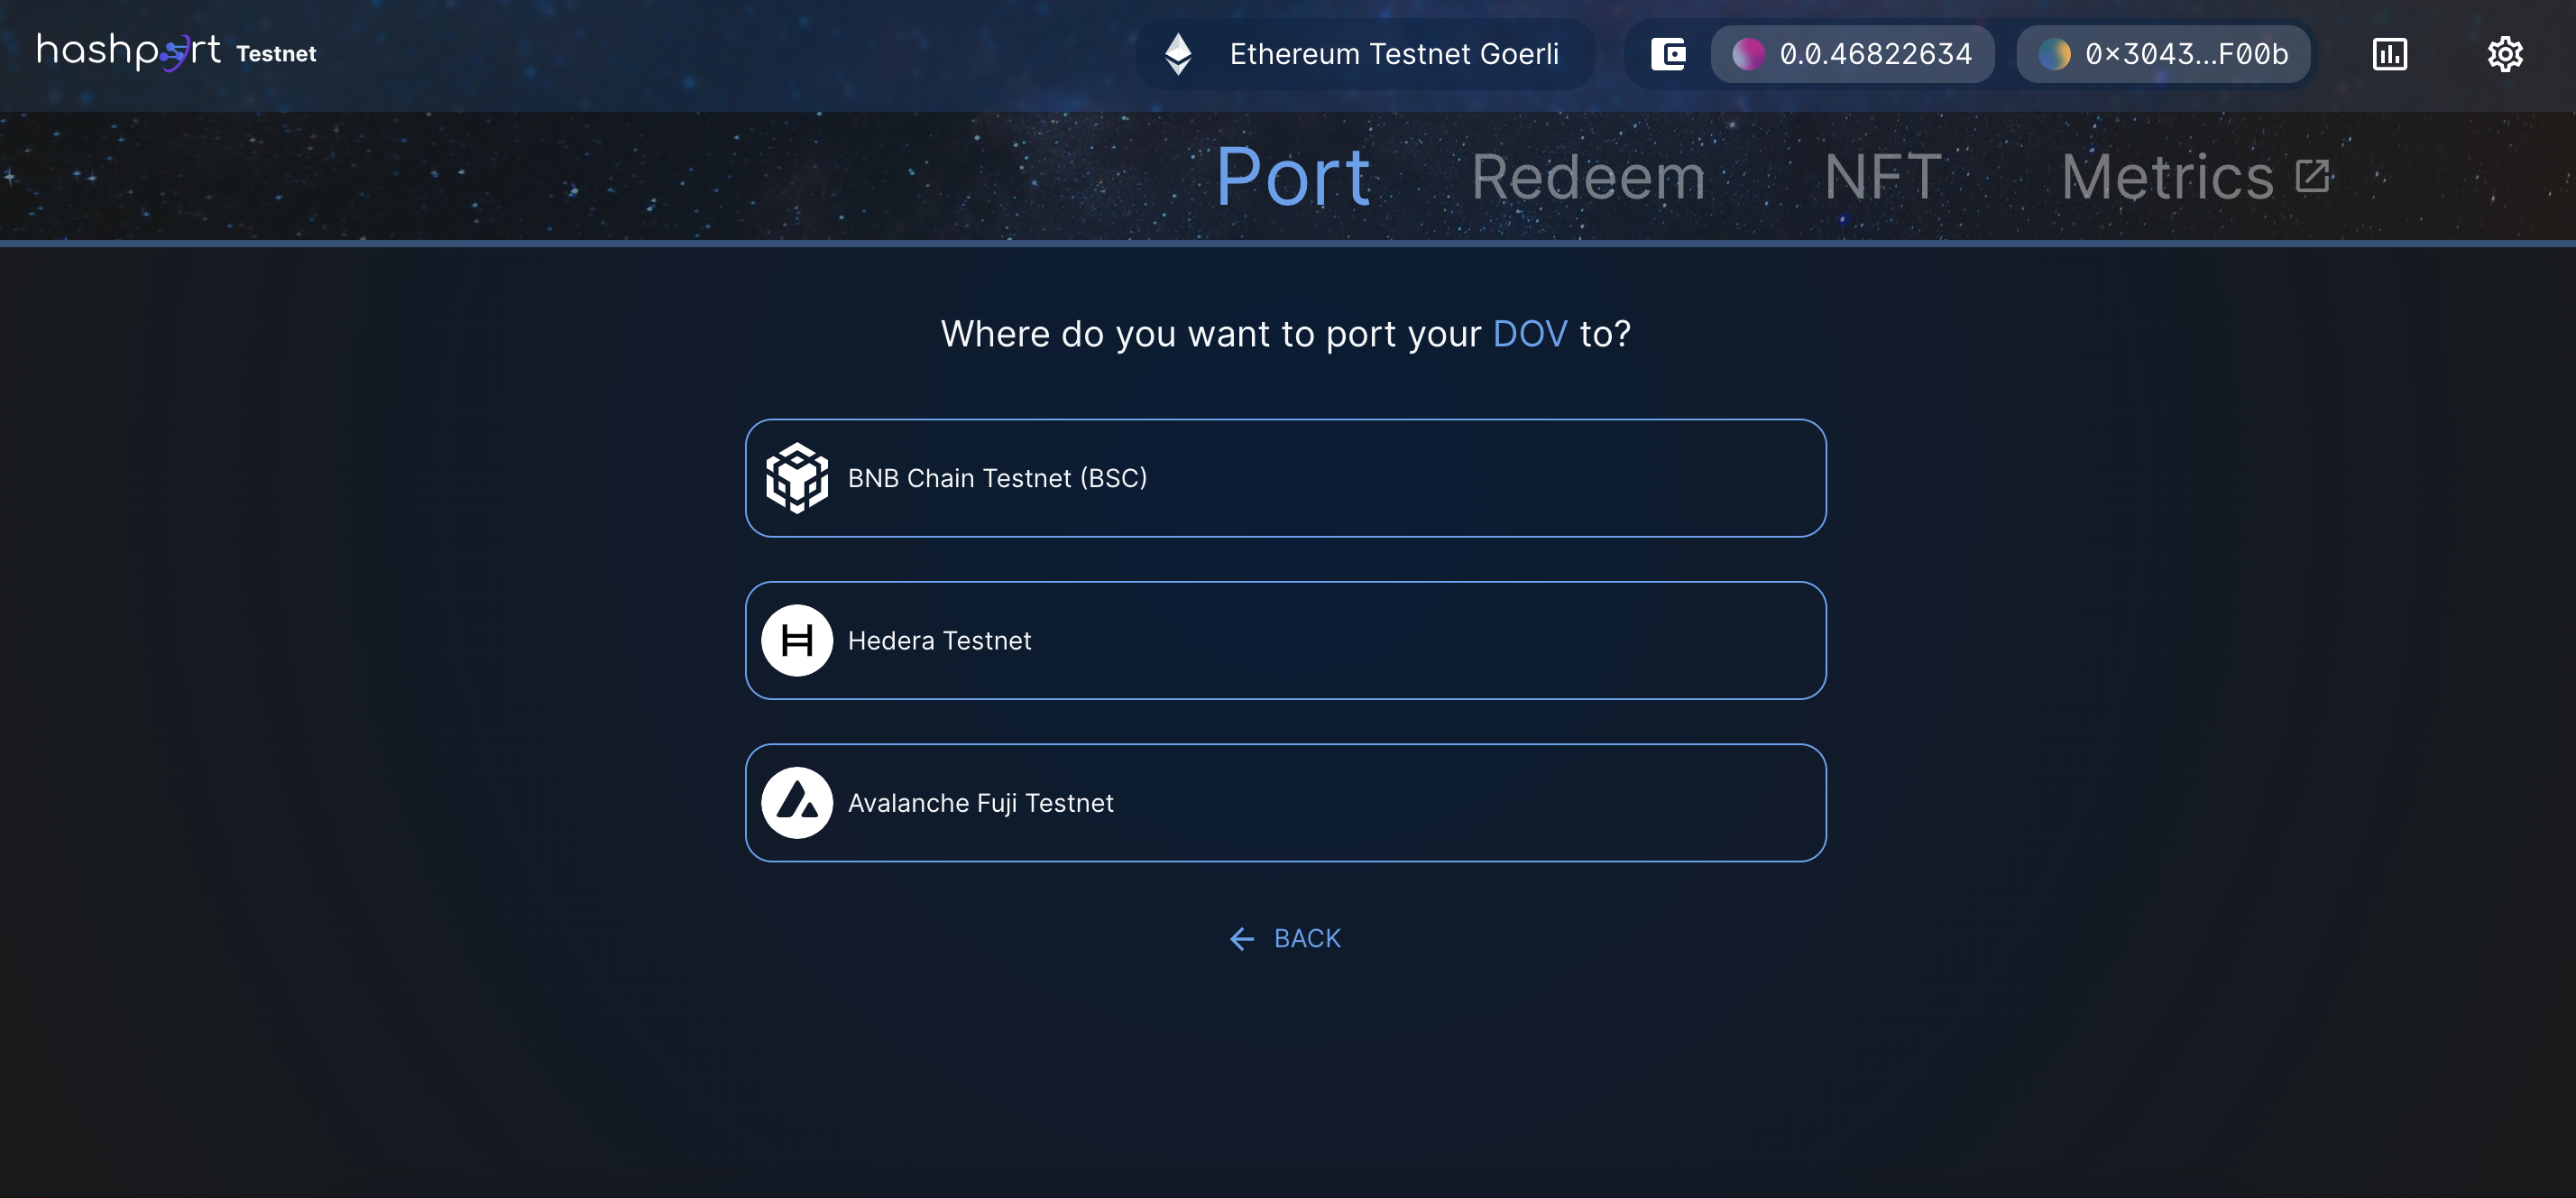
Task: Click the Hedera H logo
Action: pos(797,640)
